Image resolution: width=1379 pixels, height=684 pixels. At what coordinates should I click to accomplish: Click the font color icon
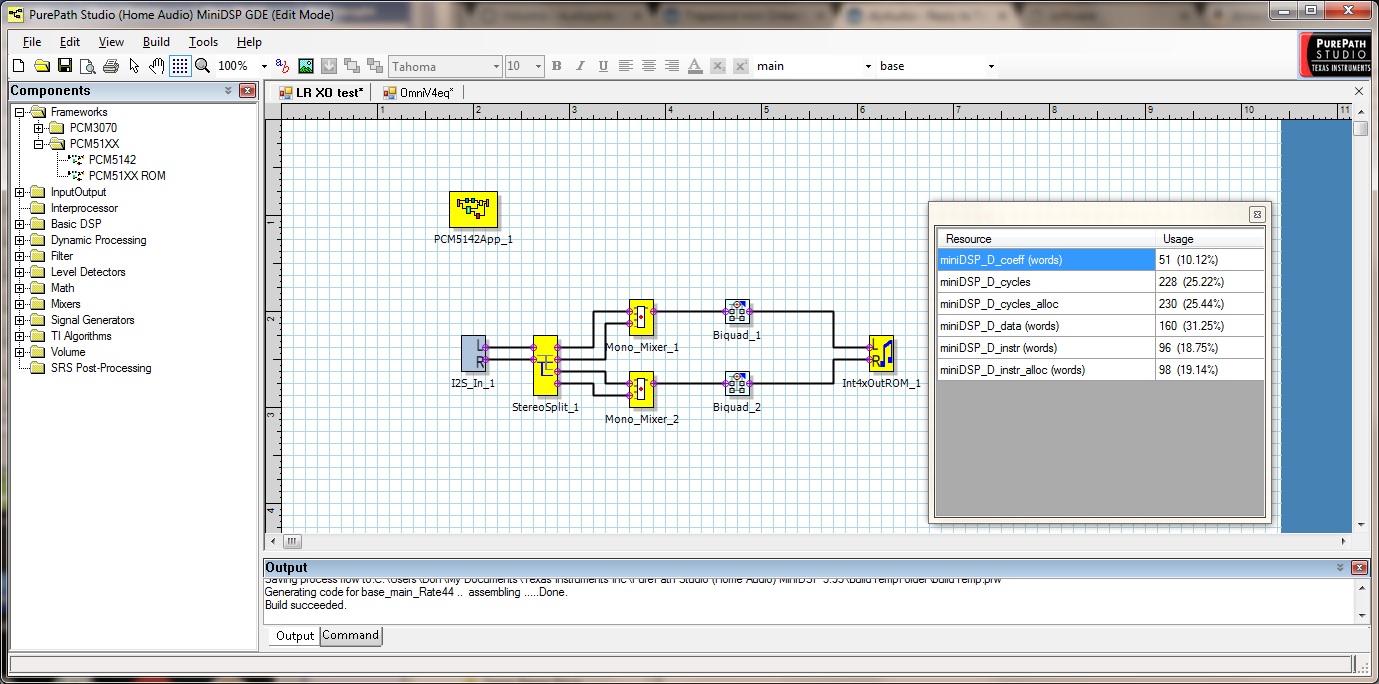pos(695,66)
